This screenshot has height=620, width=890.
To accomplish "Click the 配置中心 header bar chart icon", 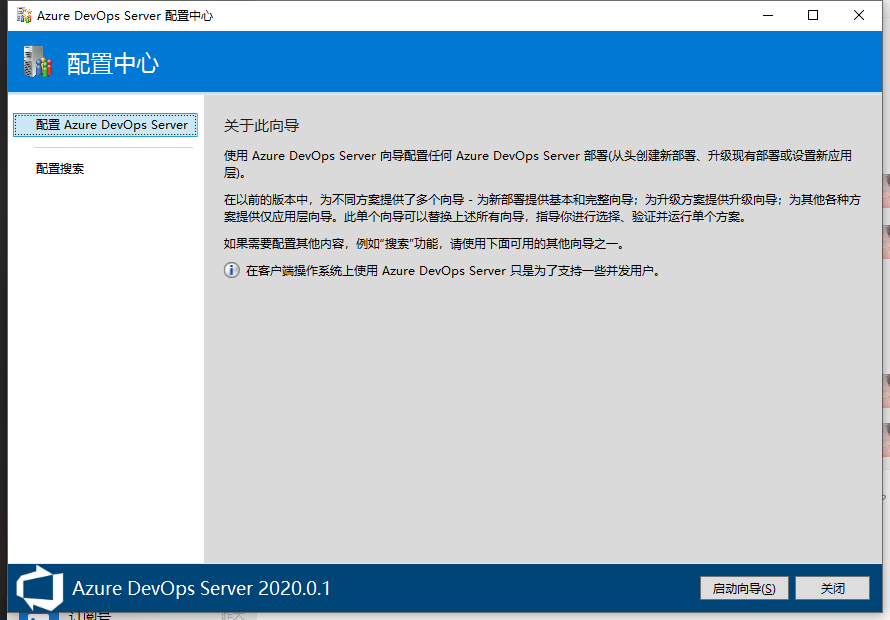I will (37, 61).
